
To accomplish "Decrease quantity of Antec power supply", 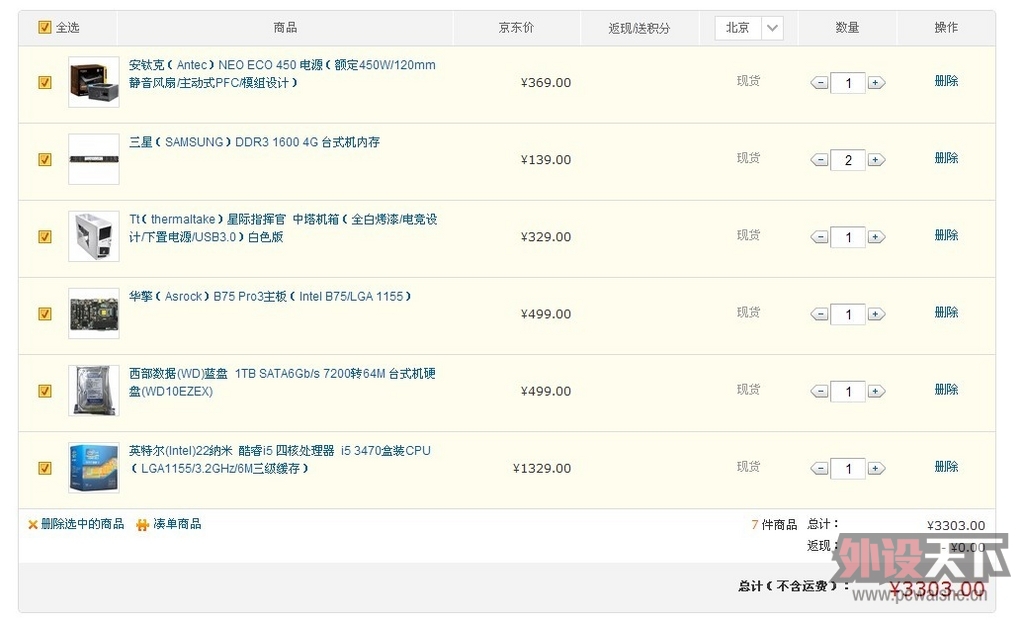I will click(819, 83).
